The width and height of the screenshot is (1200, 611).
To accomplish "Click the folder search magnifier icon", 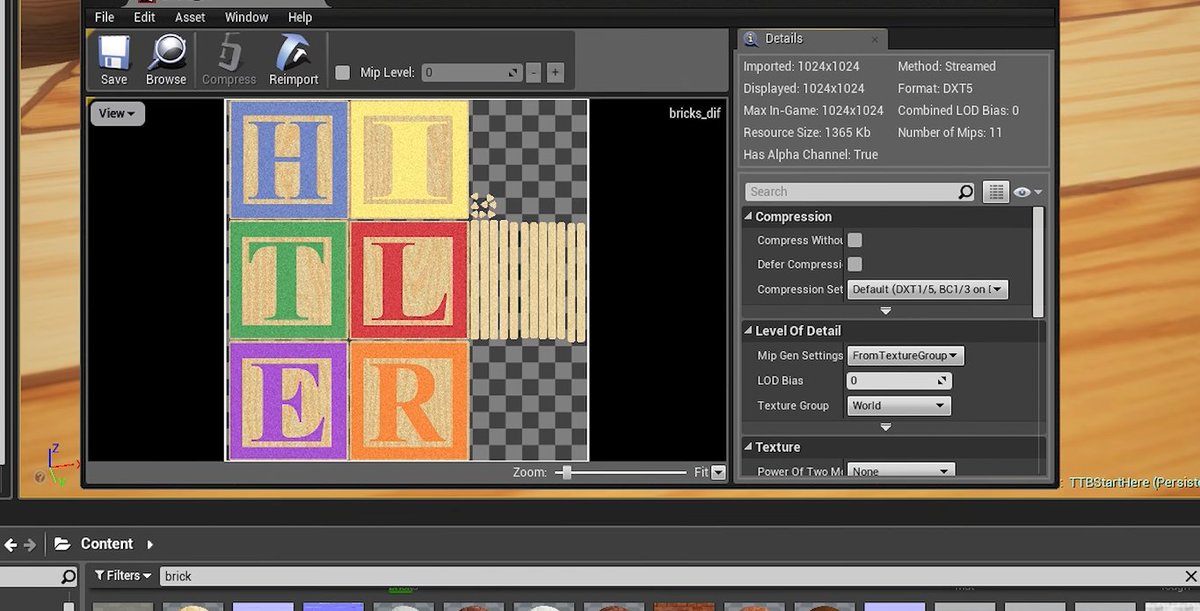I will point(68,576).
